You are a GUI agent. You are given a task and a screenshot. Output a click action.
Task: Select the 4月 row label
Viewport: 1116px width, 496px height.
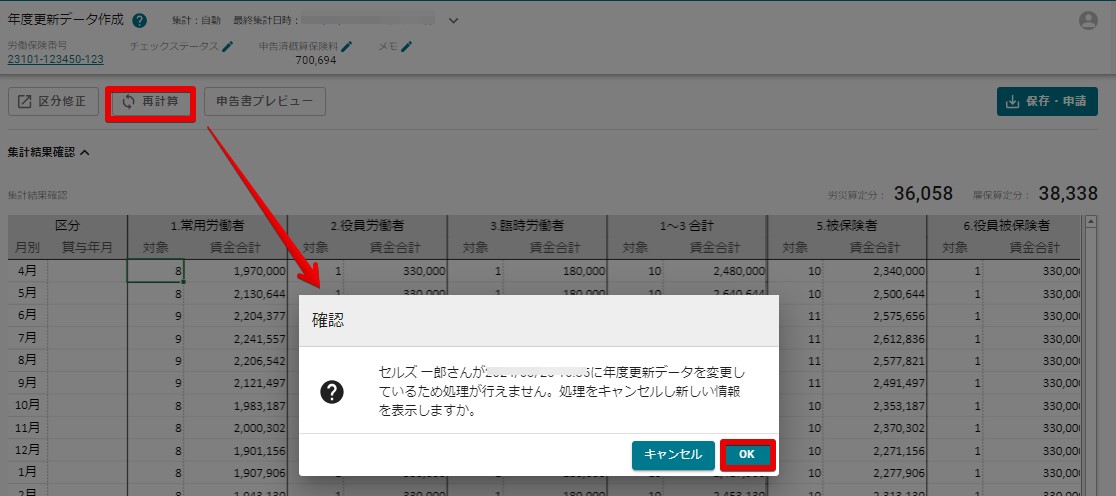(x=28, y=270)
